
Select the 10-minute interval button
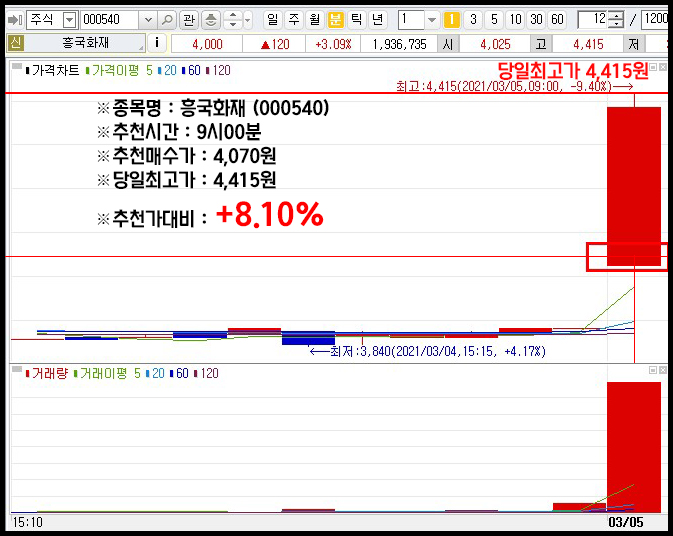pos(515,20)
